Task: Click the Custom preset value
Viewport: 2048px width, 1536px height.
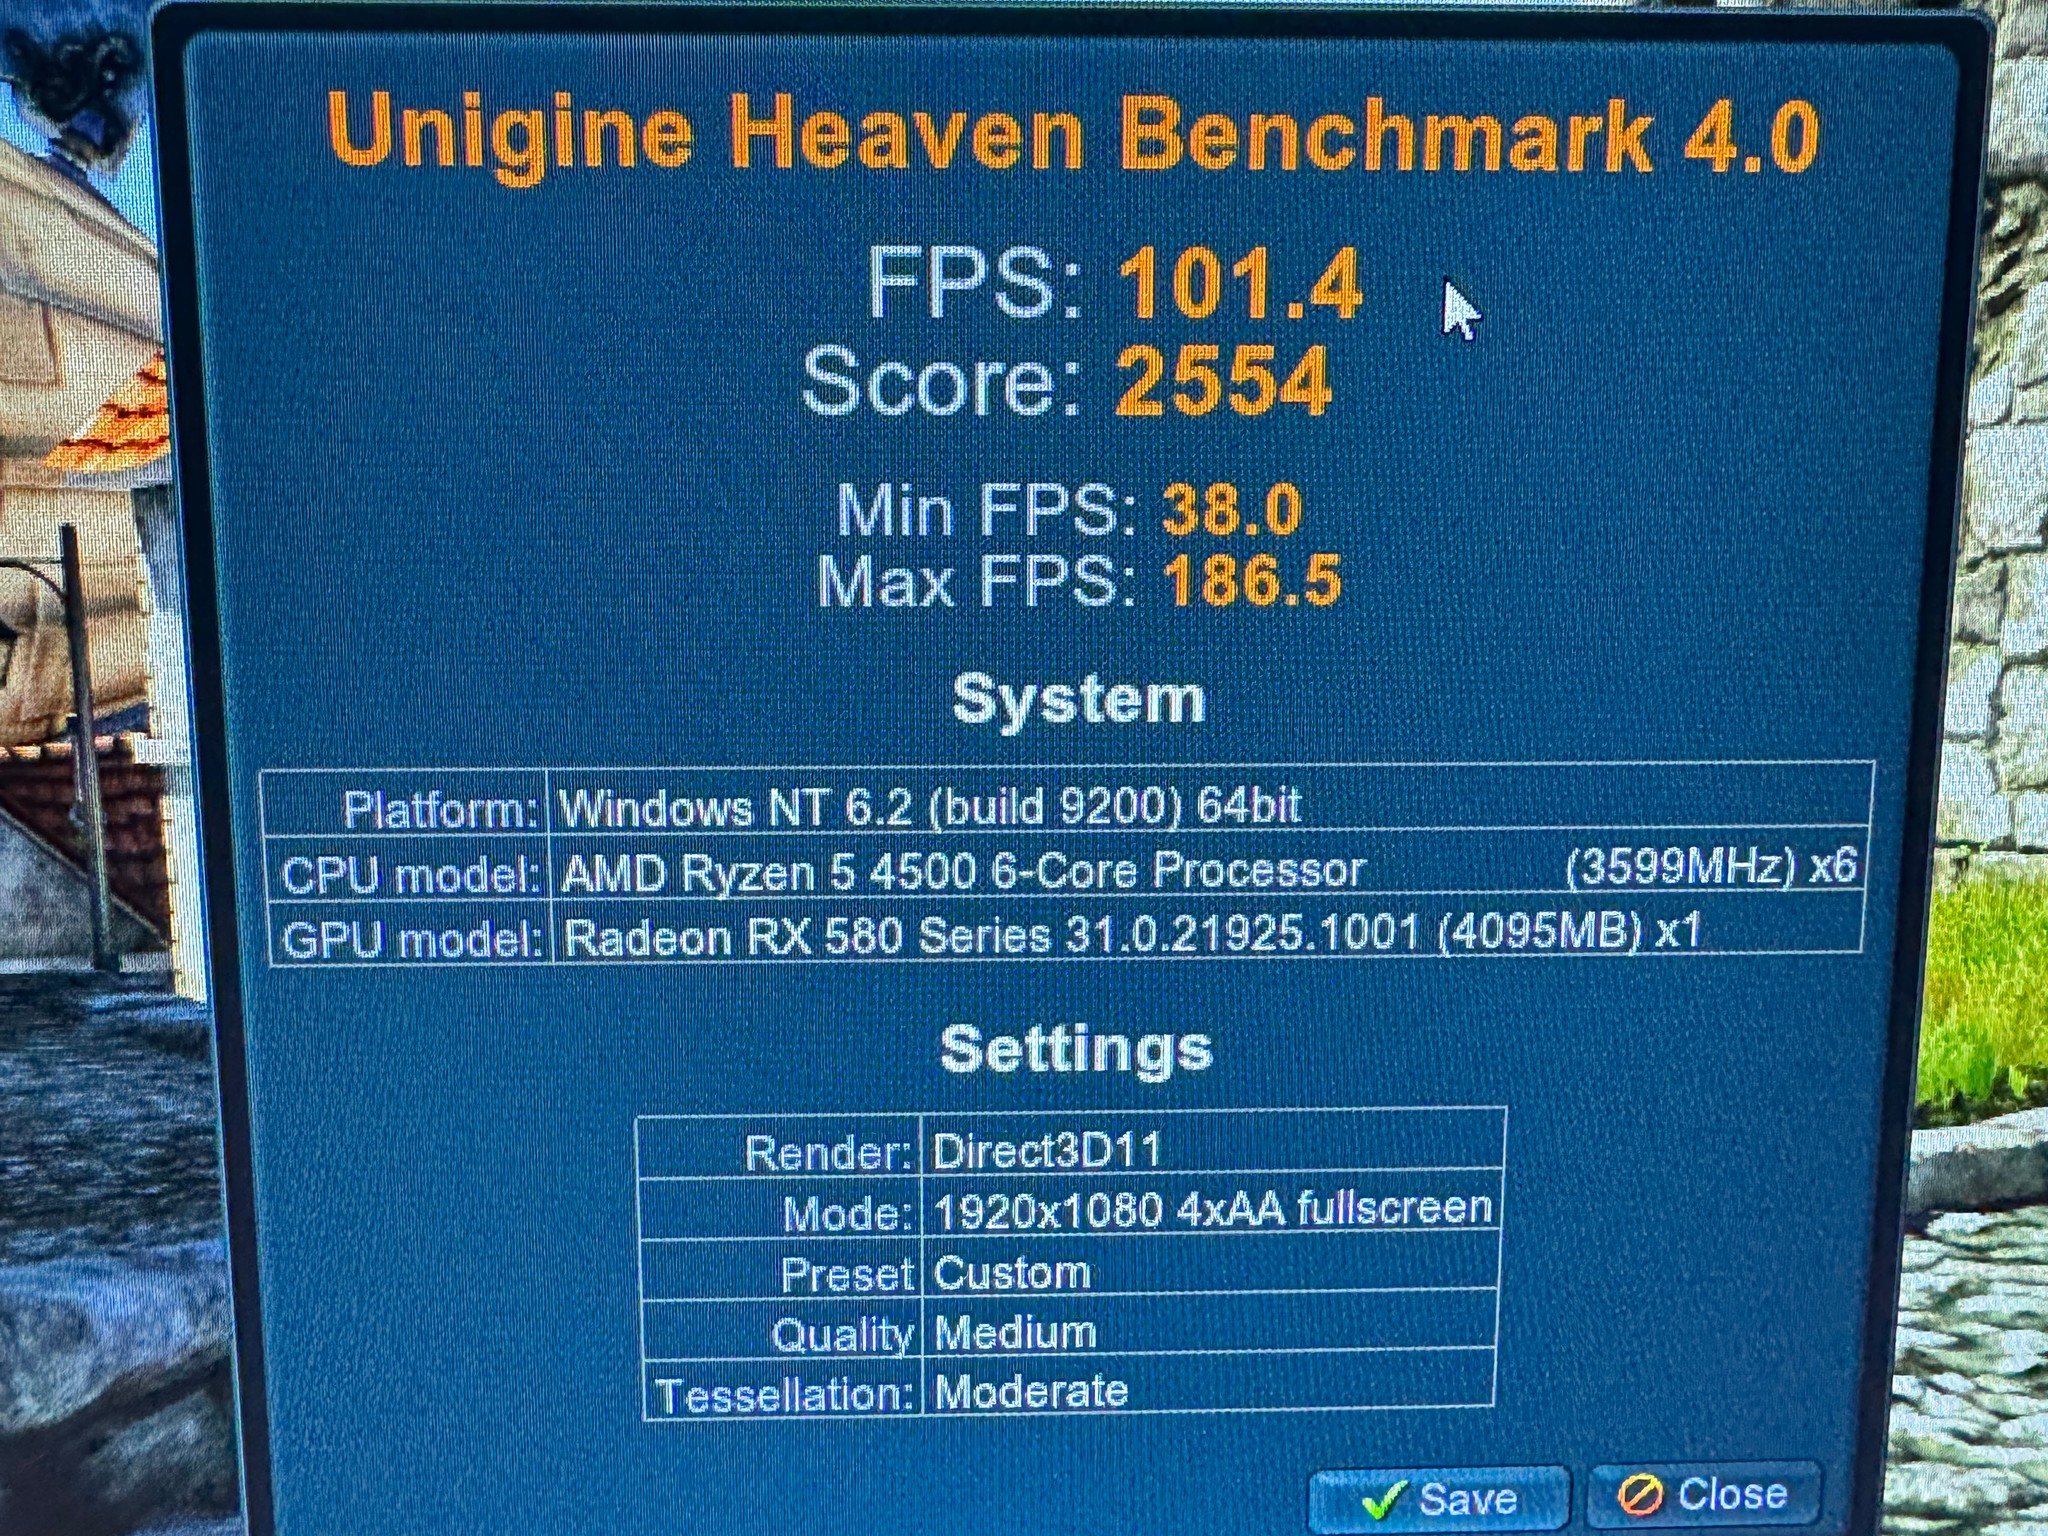Action: [1011, 1272]
